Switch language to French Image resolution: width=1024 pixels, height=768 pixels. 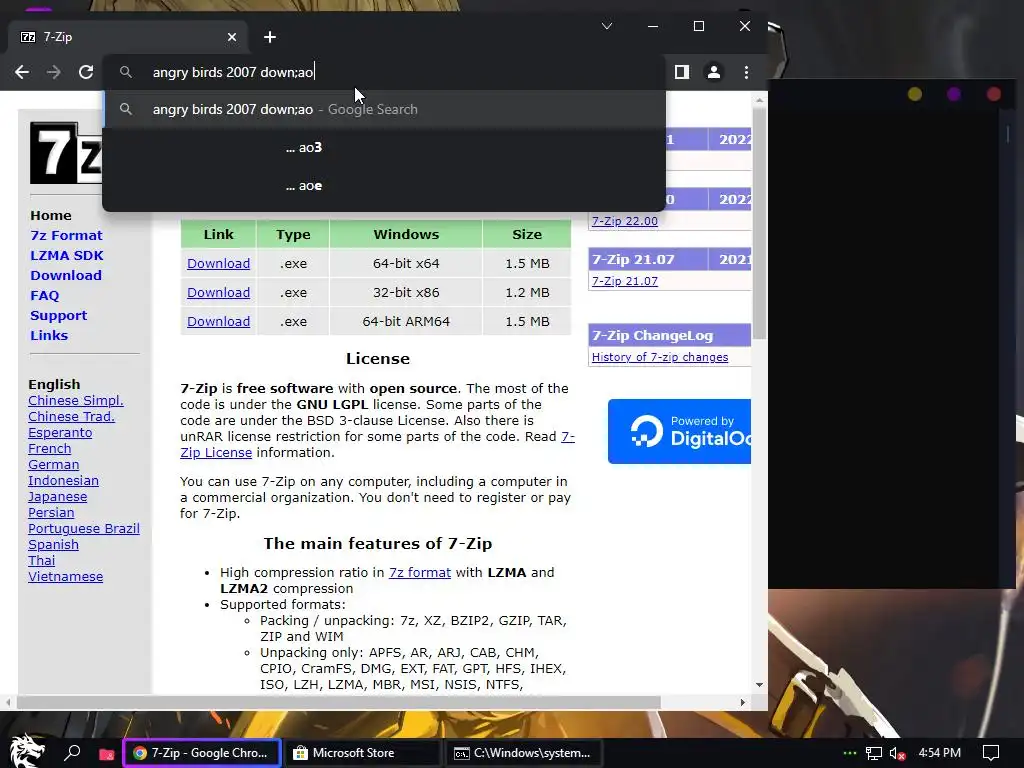[50, 449]
